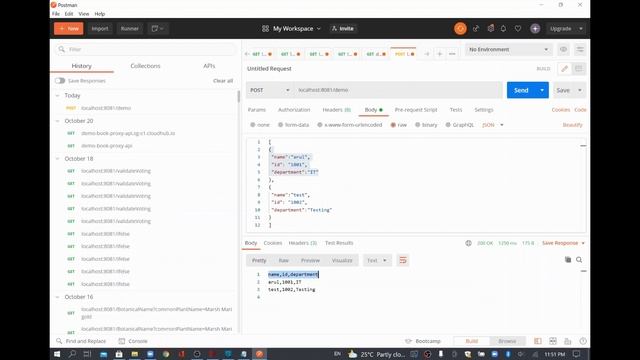Switch footer mode to Browse
640x360 pixels.
click(x=507, y=341)
